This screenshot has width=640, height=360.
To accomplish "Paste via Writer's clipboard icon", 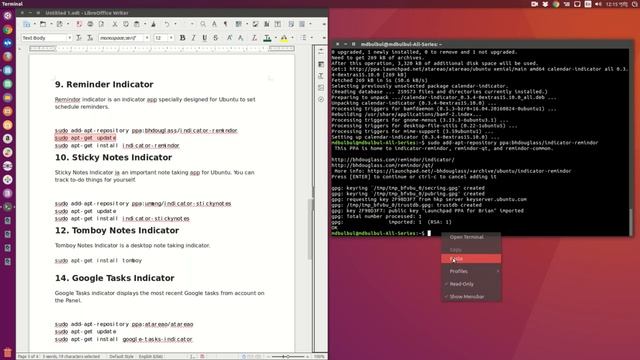I will point(137,24).
